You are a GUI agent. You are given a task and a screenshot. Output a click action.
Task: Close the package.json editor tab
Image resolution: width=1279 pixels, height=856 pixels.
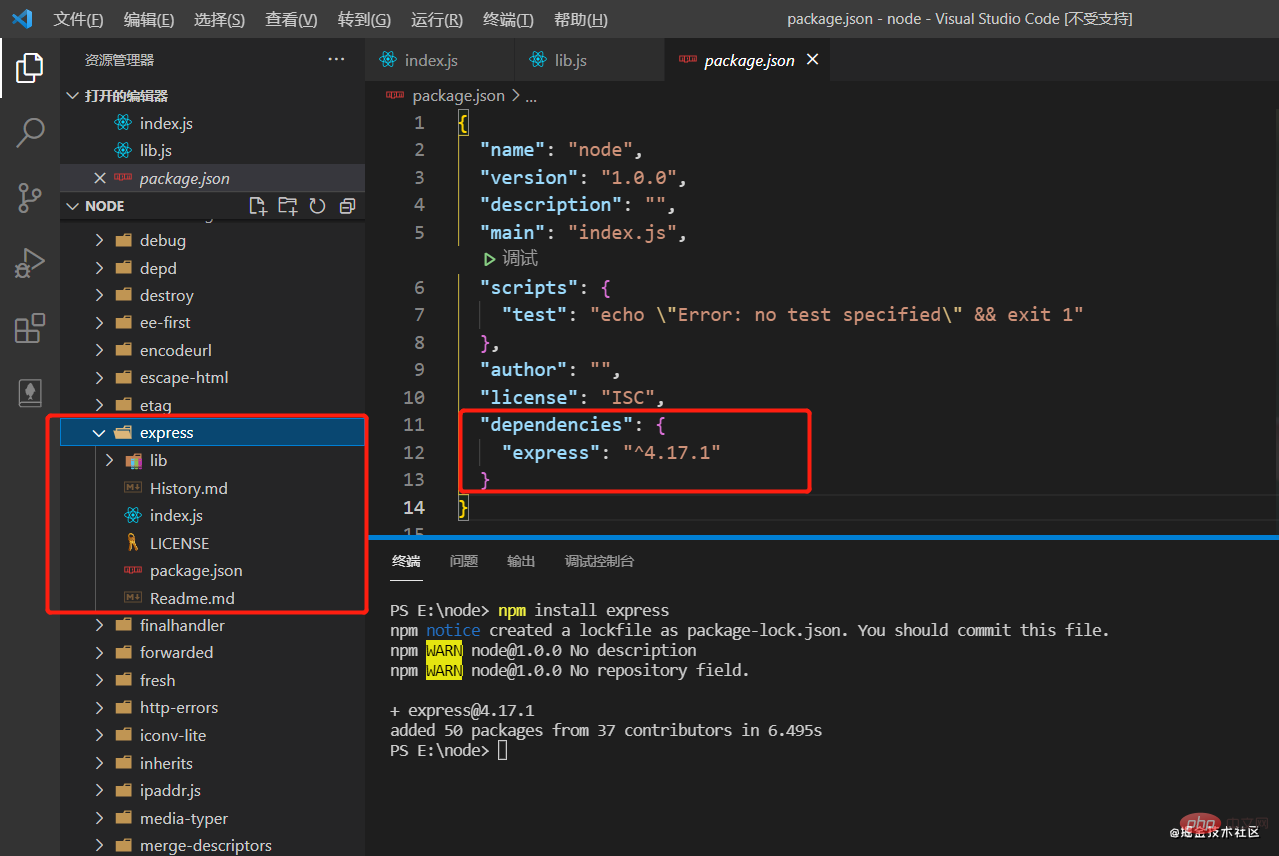coord(813,60)
